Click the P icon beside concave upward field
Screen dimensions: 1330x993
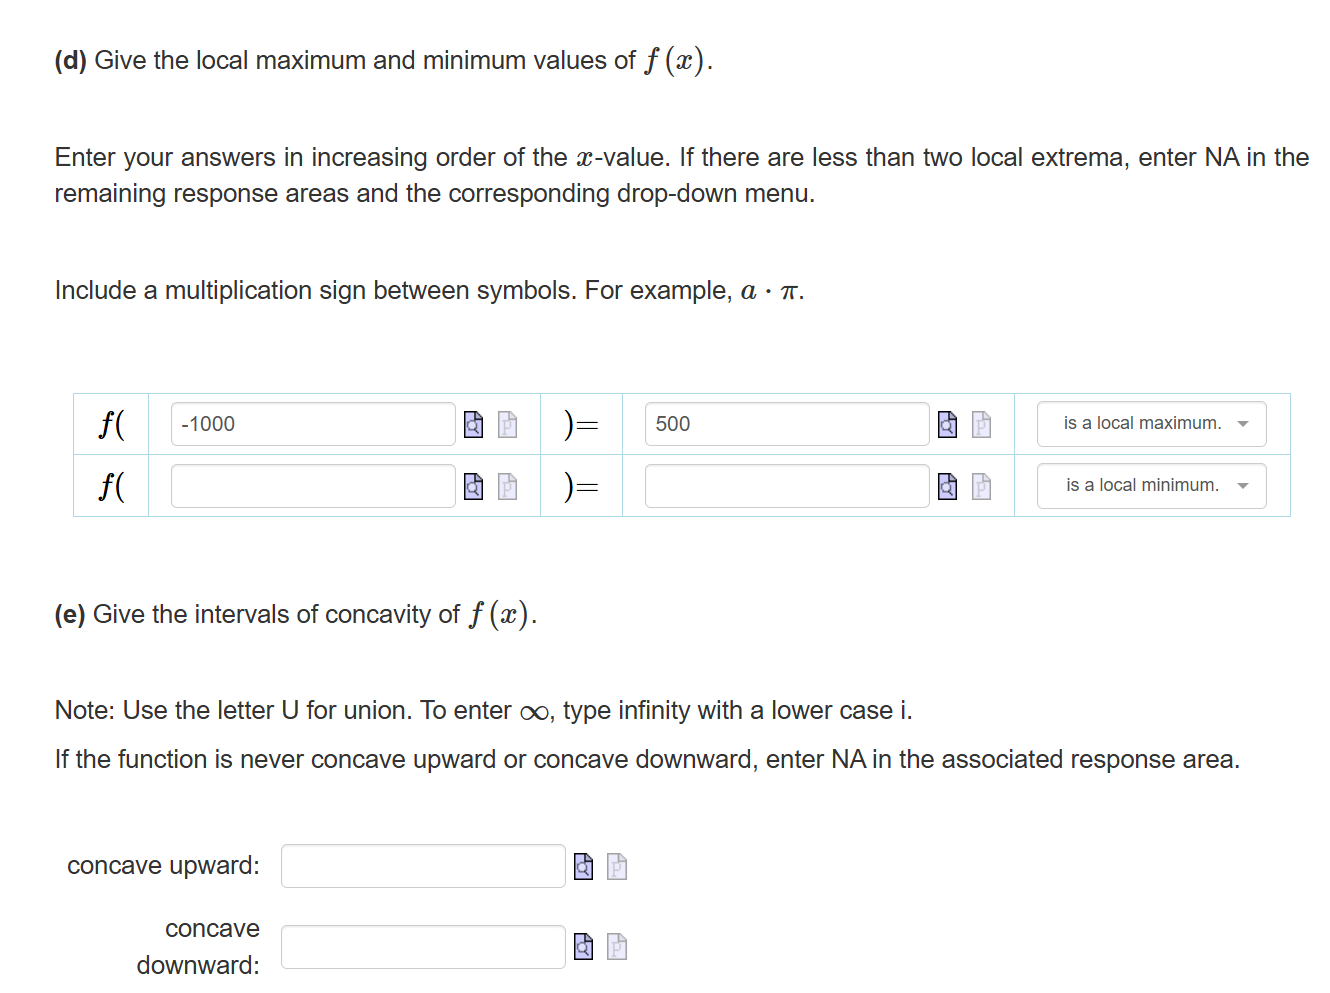pos(617,866)
